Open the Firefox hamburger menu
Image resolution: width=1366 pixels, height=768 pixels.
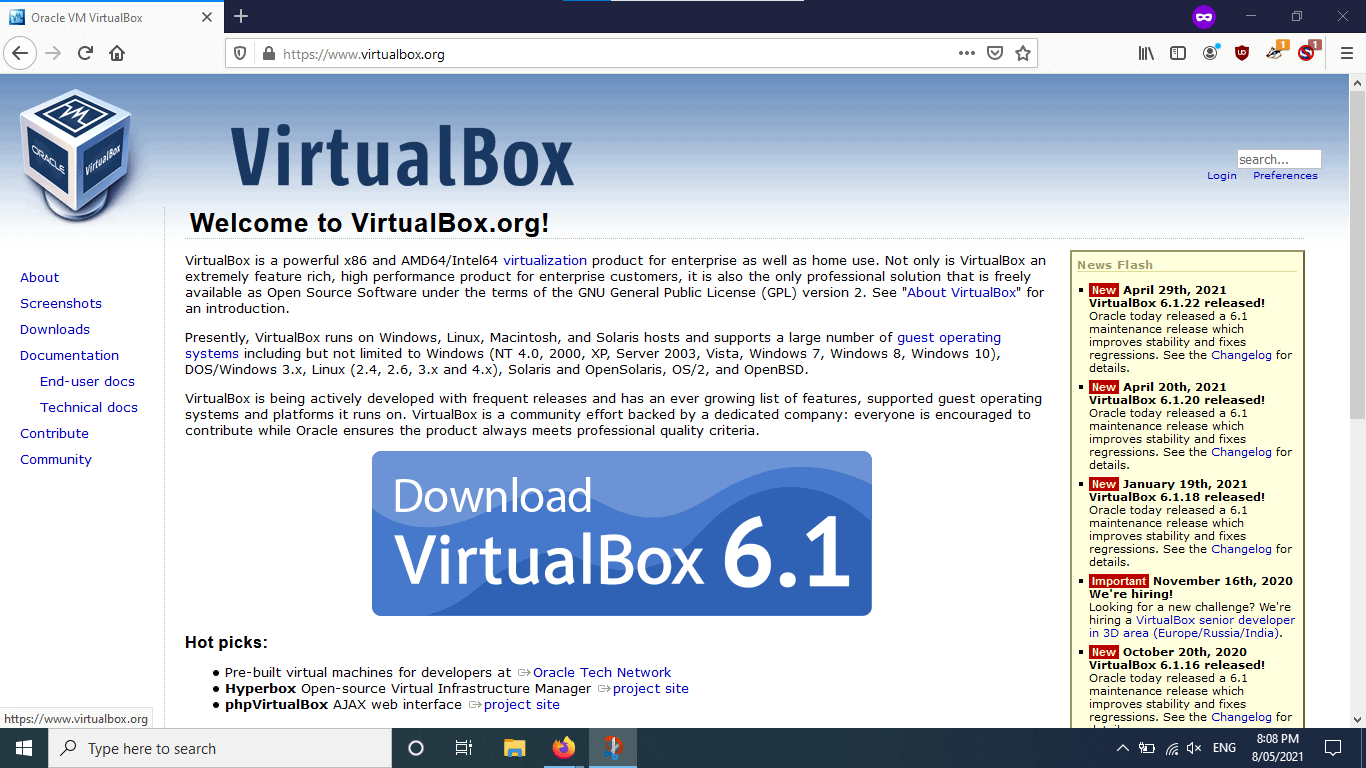click(x=1346, y=53)
